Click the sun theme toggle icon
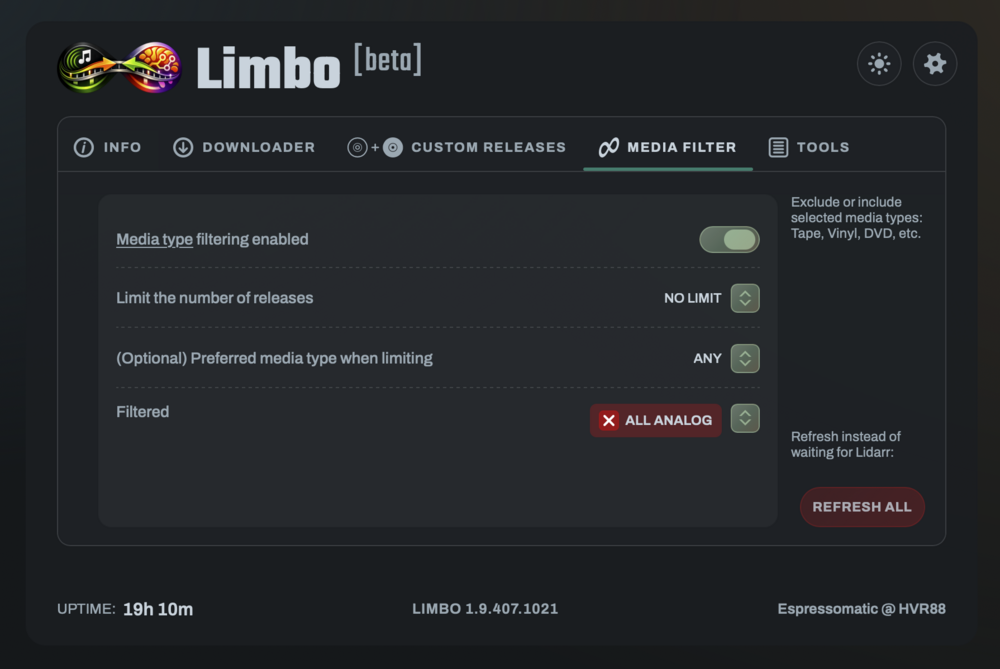The width and height of the screenshot is (1000, 669). tap(879, 64)
